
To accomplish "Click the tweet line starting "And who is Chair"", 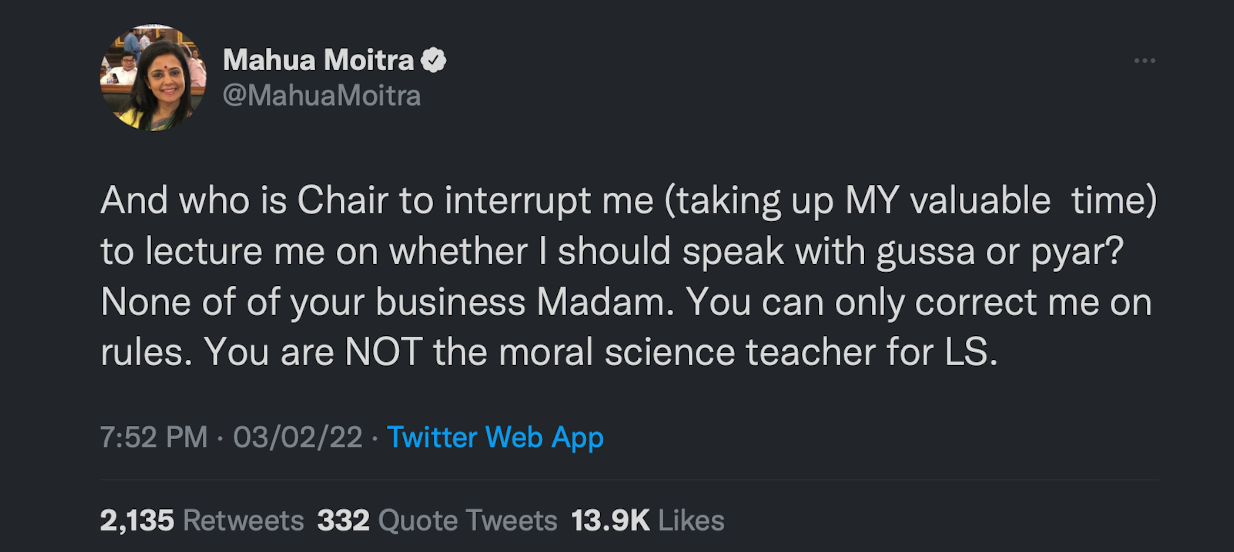I will pyautogui.click(x=628, y=203).
